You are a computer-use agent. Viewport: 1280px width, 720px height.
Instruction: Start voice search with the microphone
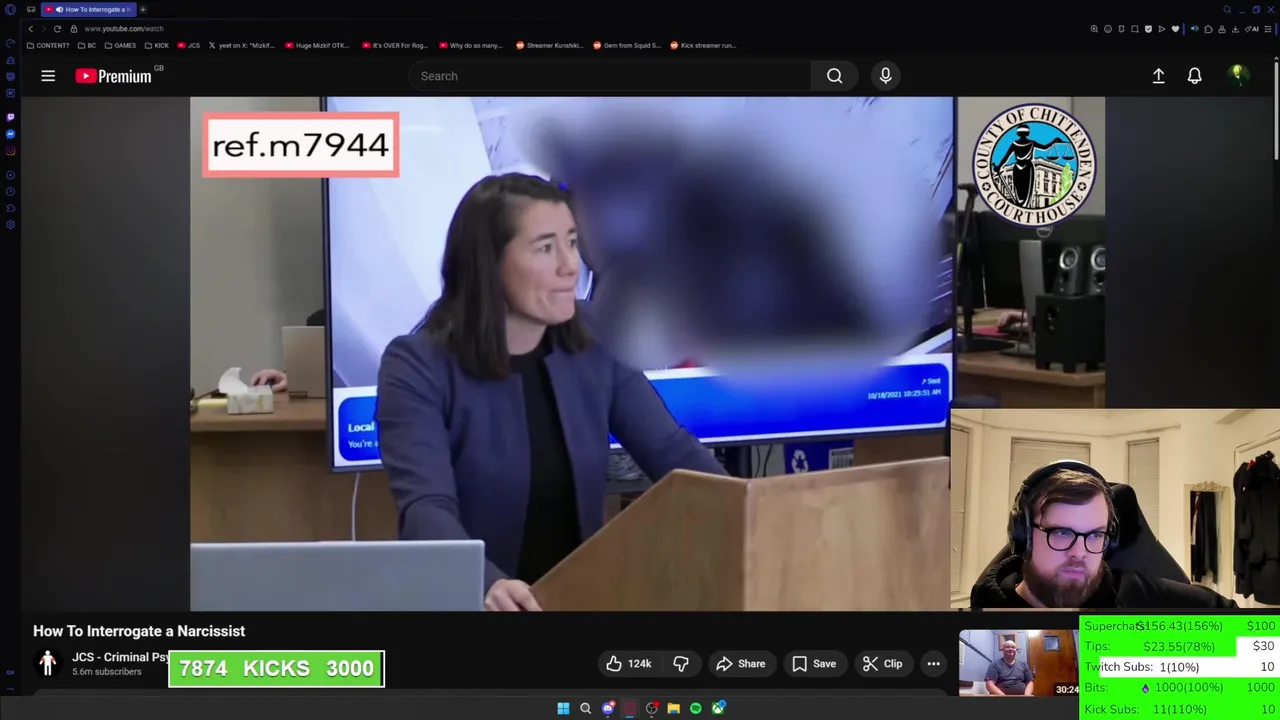click(885, 76)
